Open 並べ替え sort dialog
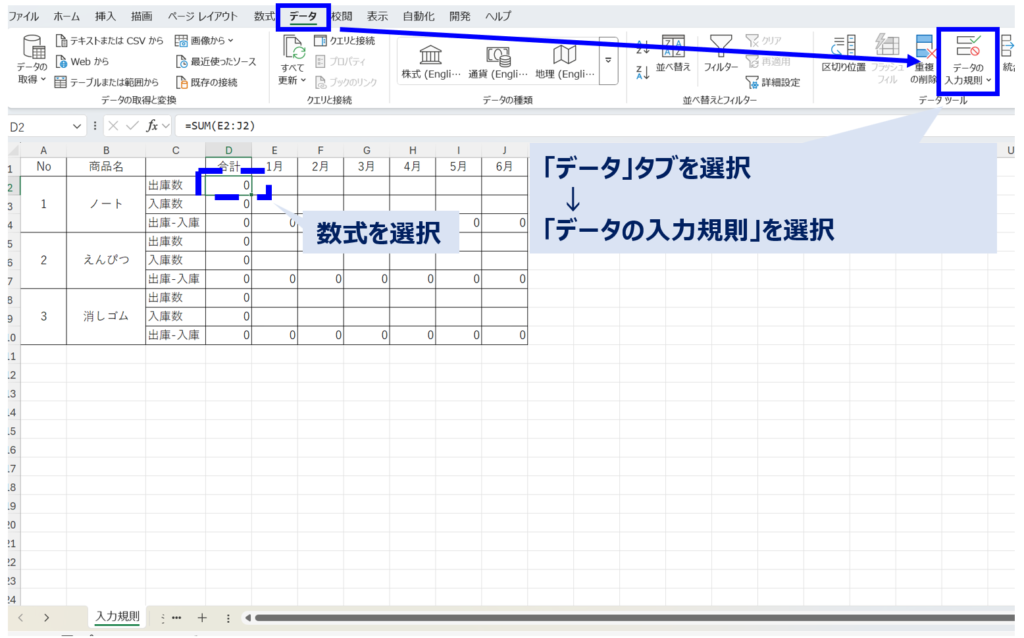The width and height of the screenshot is (1024, 638). tap(673, 54)
